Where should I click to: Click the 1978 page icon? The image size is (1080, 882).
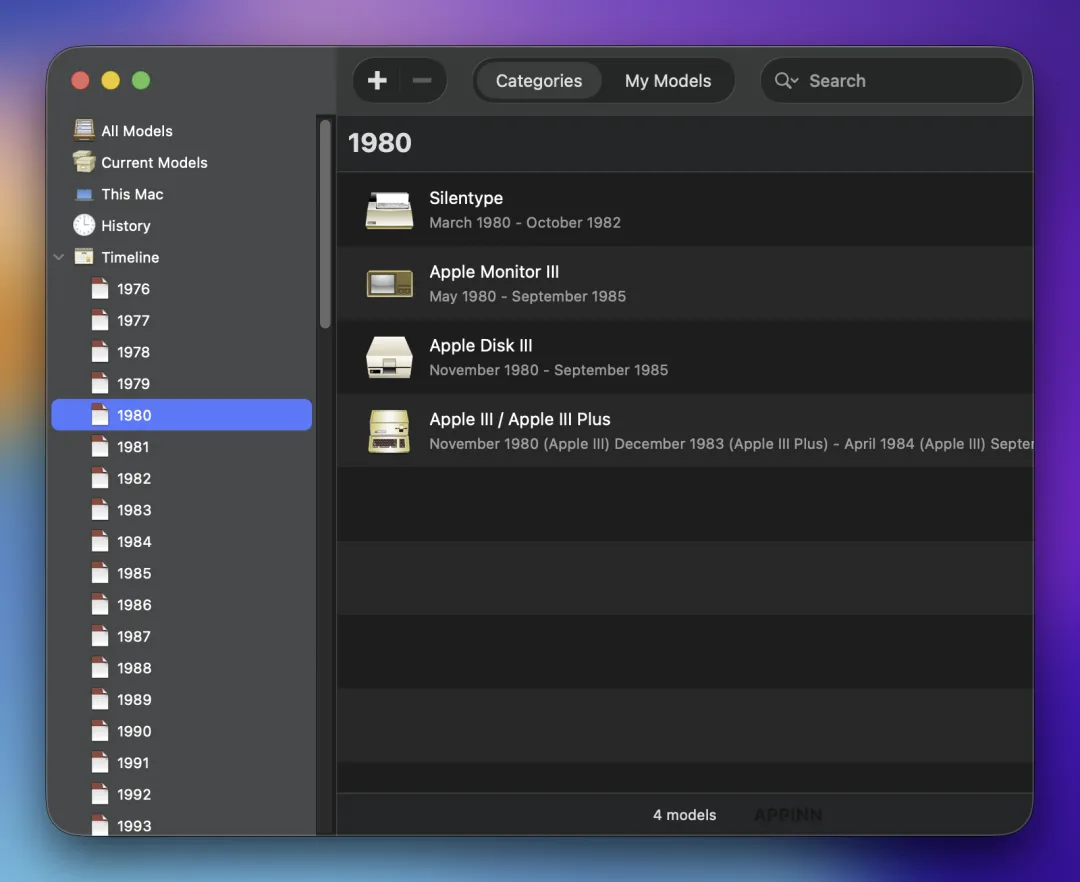click(100, 352)
